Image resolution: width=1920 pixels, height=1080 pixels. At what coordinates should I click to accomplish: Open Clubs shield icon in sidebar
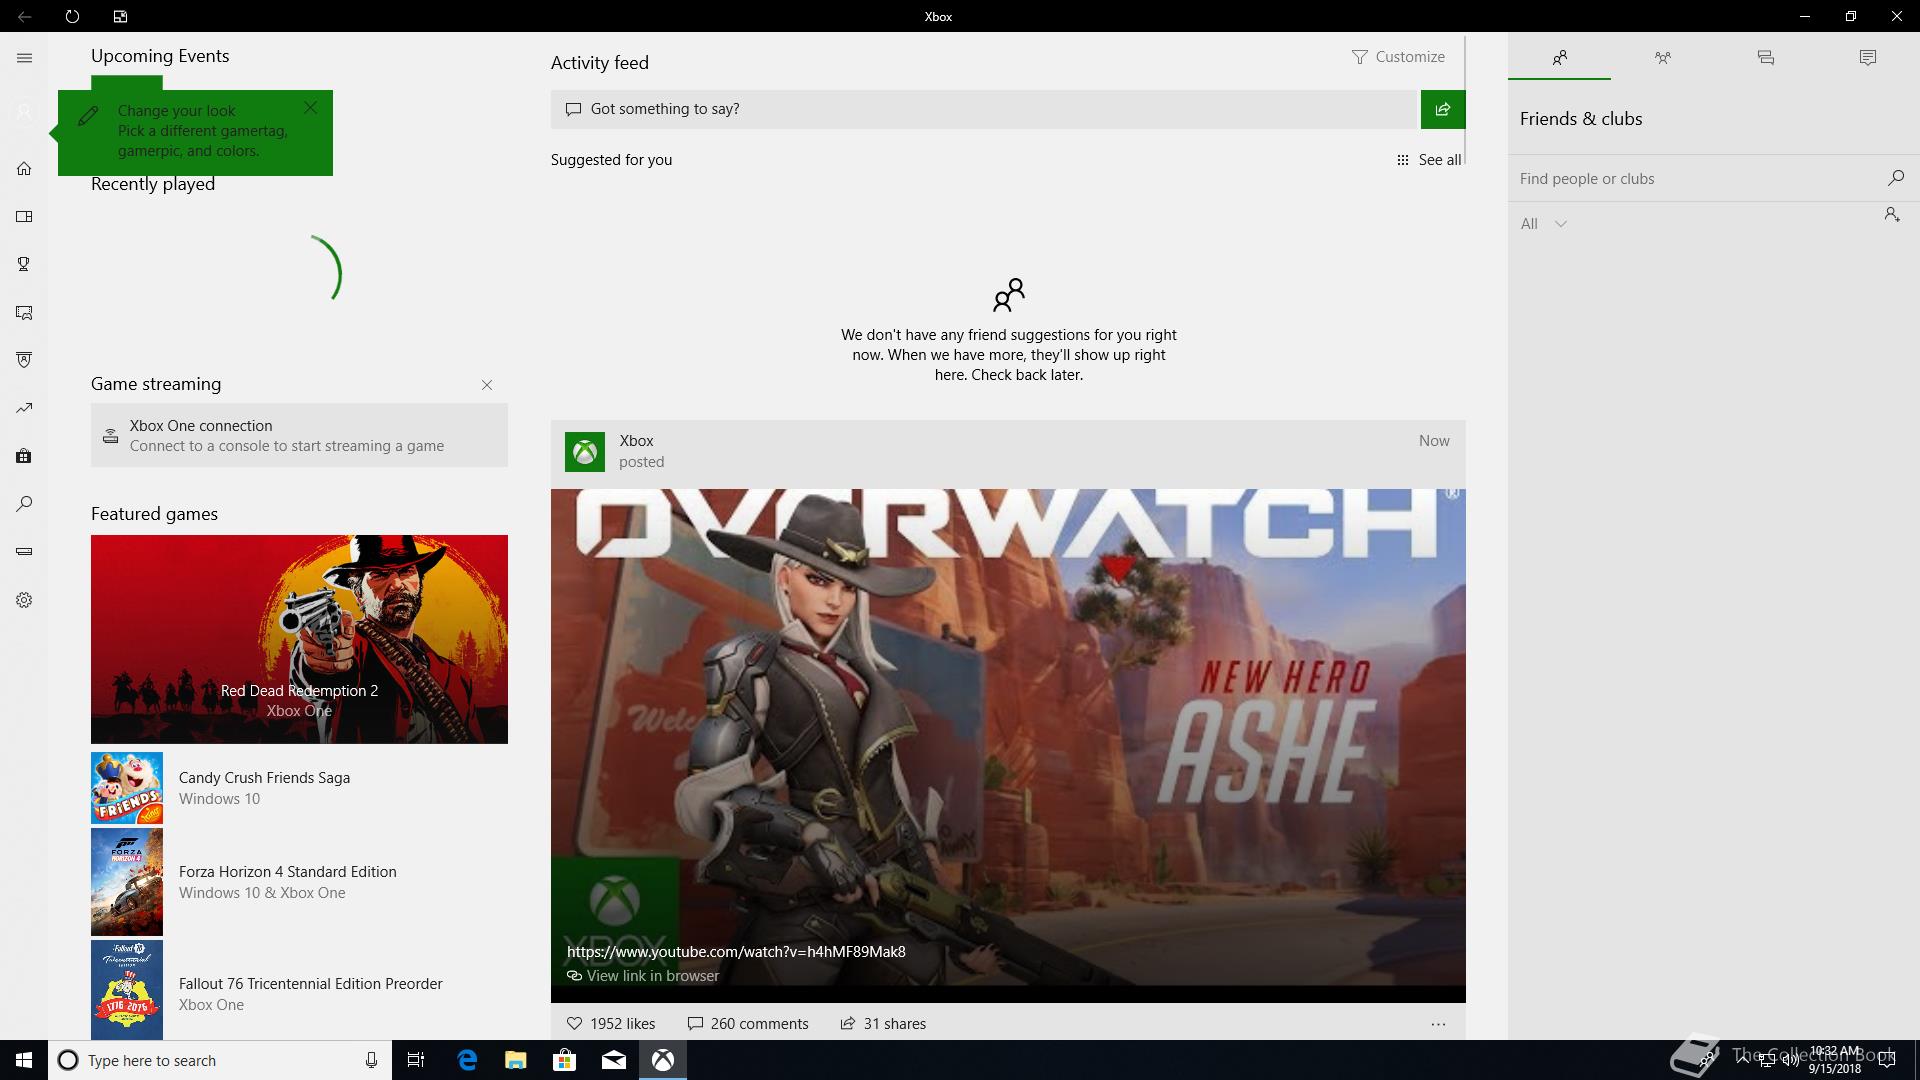(x=24, y=360)
